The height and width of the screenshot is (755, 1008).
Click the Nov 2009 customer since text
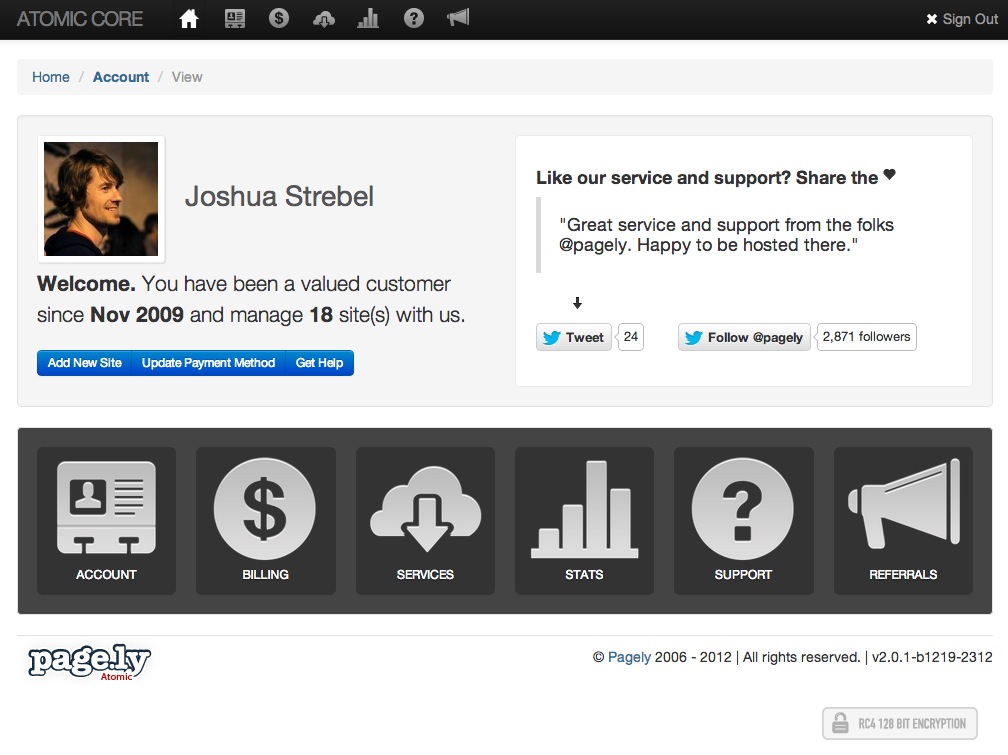(x=137, y=315)
